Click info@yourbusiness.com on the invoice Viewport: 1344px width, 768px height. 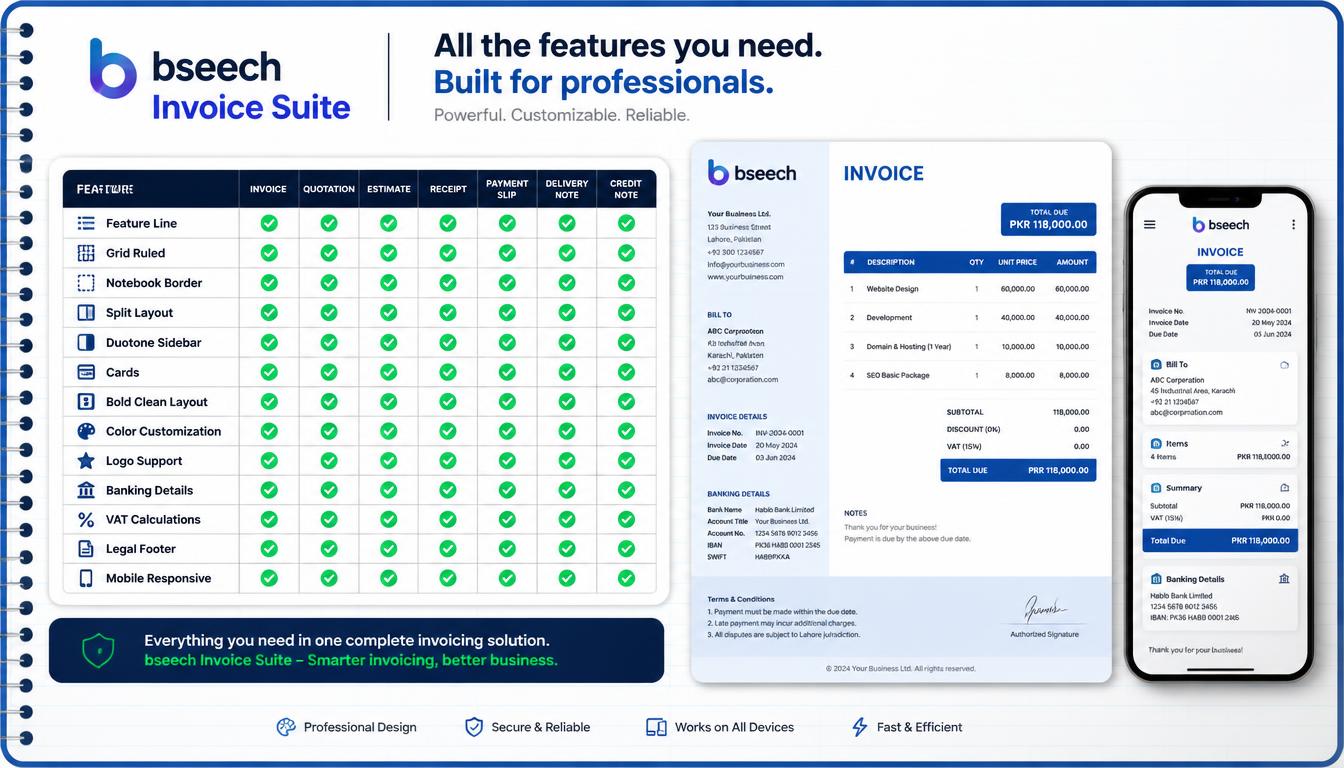click(745, 265)
